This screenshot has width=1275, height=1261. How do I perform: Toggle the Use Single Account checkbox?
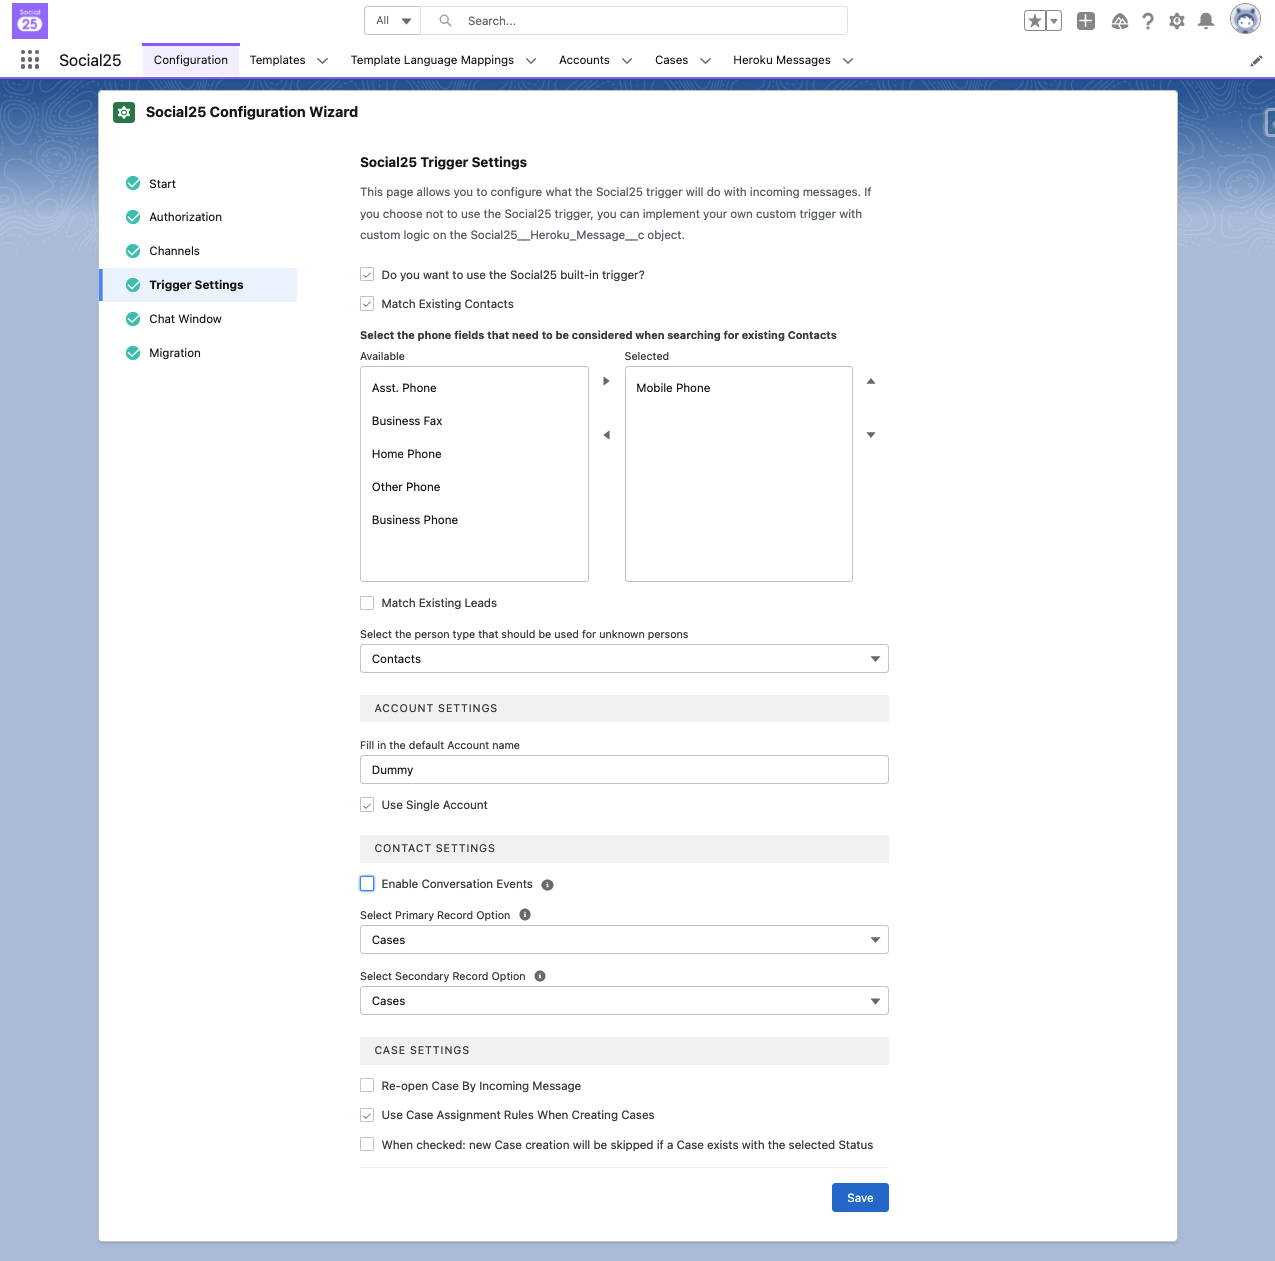tap(367, 805)
